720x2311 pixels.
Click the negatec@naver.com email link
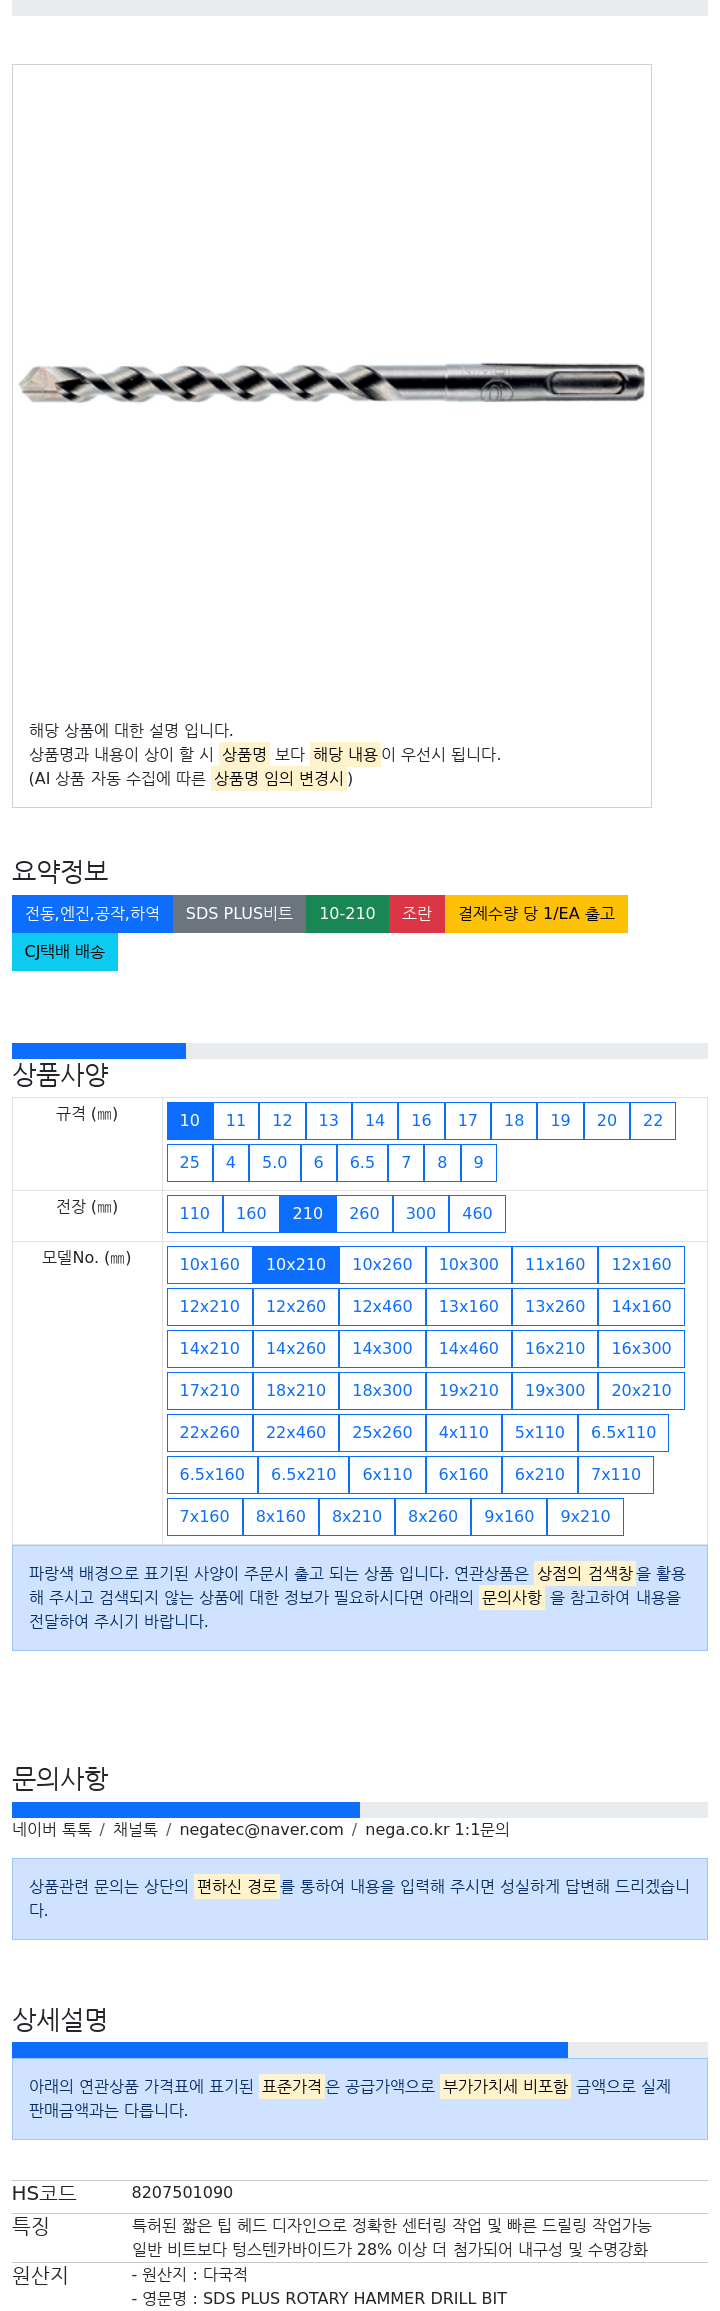pos(261,1830)
